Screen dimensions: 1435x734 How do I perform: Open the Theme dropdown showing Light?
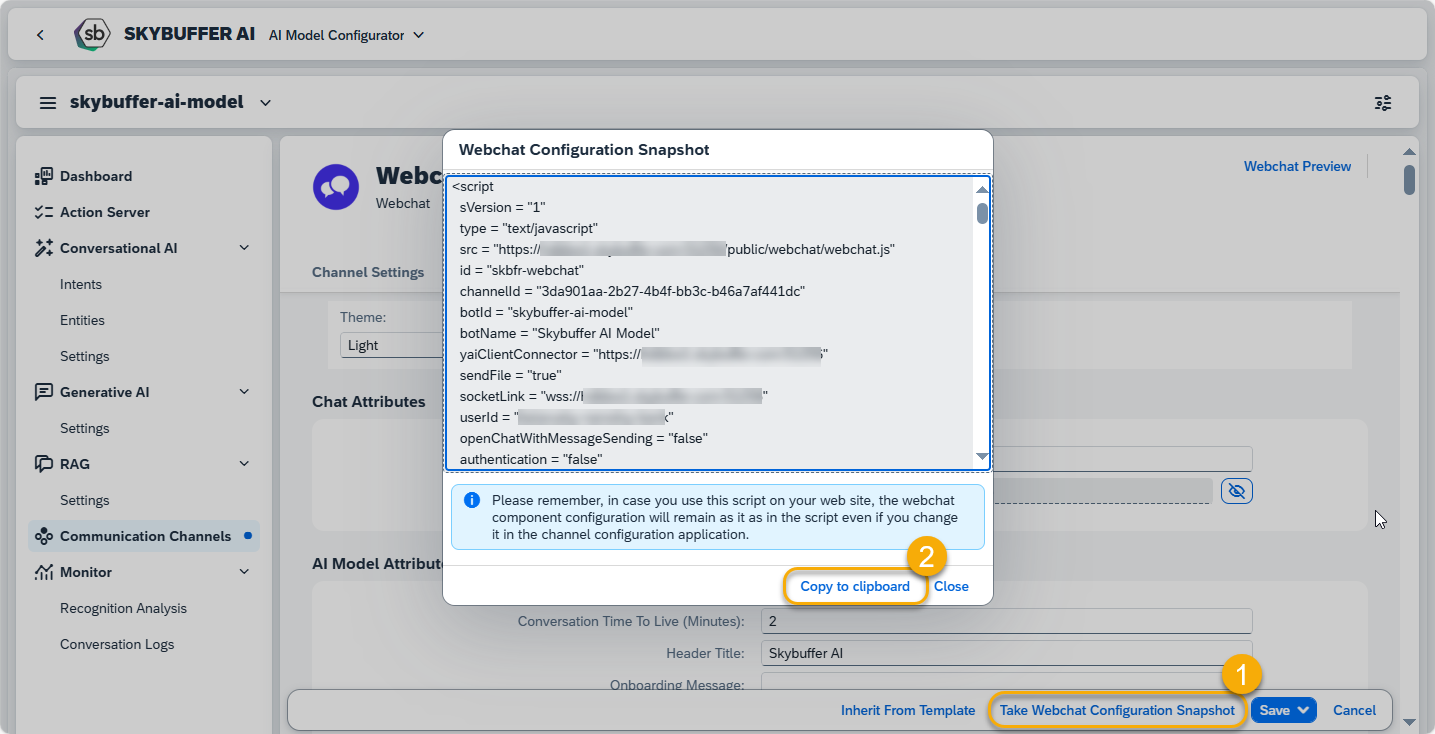coord(391,345)
